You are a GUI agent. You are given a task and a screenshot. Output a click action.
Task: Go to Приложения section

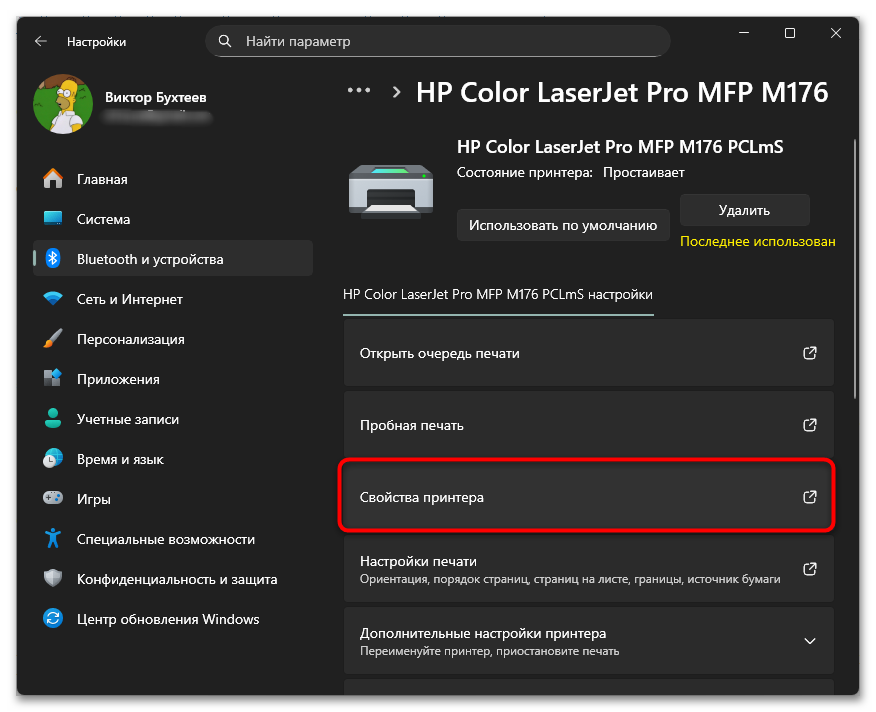click(173, 378)
